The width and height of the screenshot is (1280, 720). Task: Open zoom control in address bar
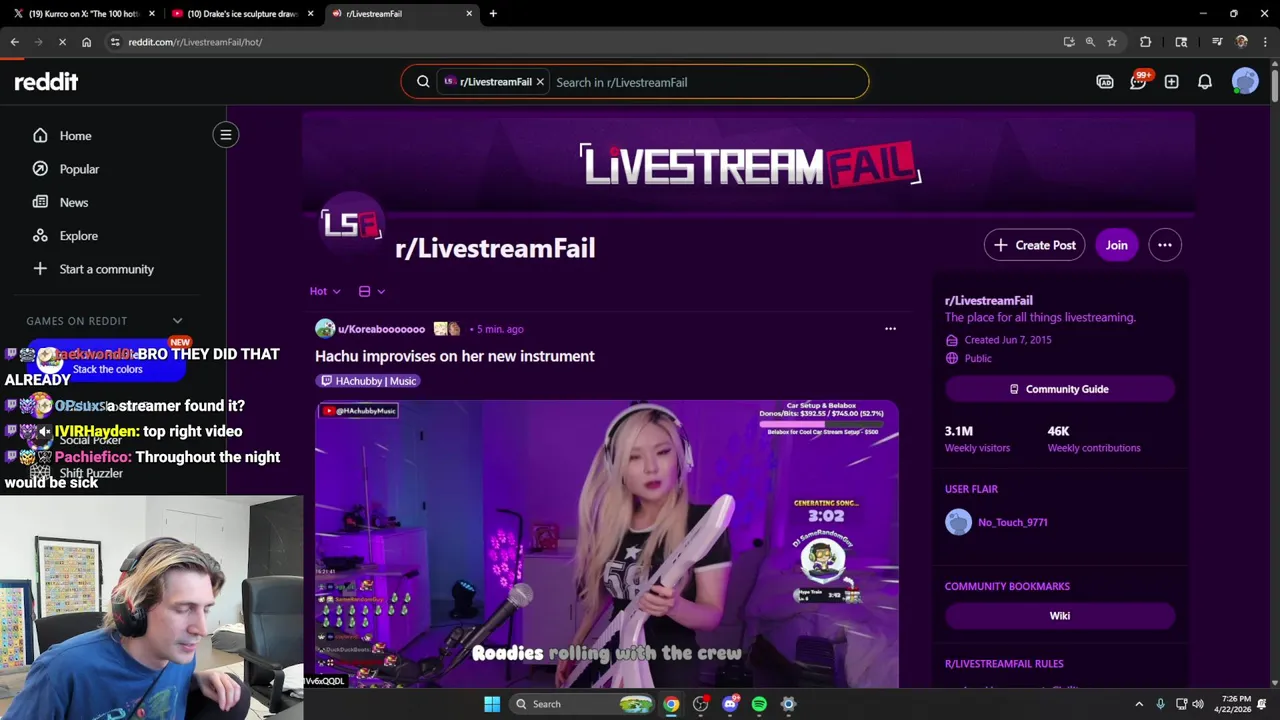click(1090, 42)
